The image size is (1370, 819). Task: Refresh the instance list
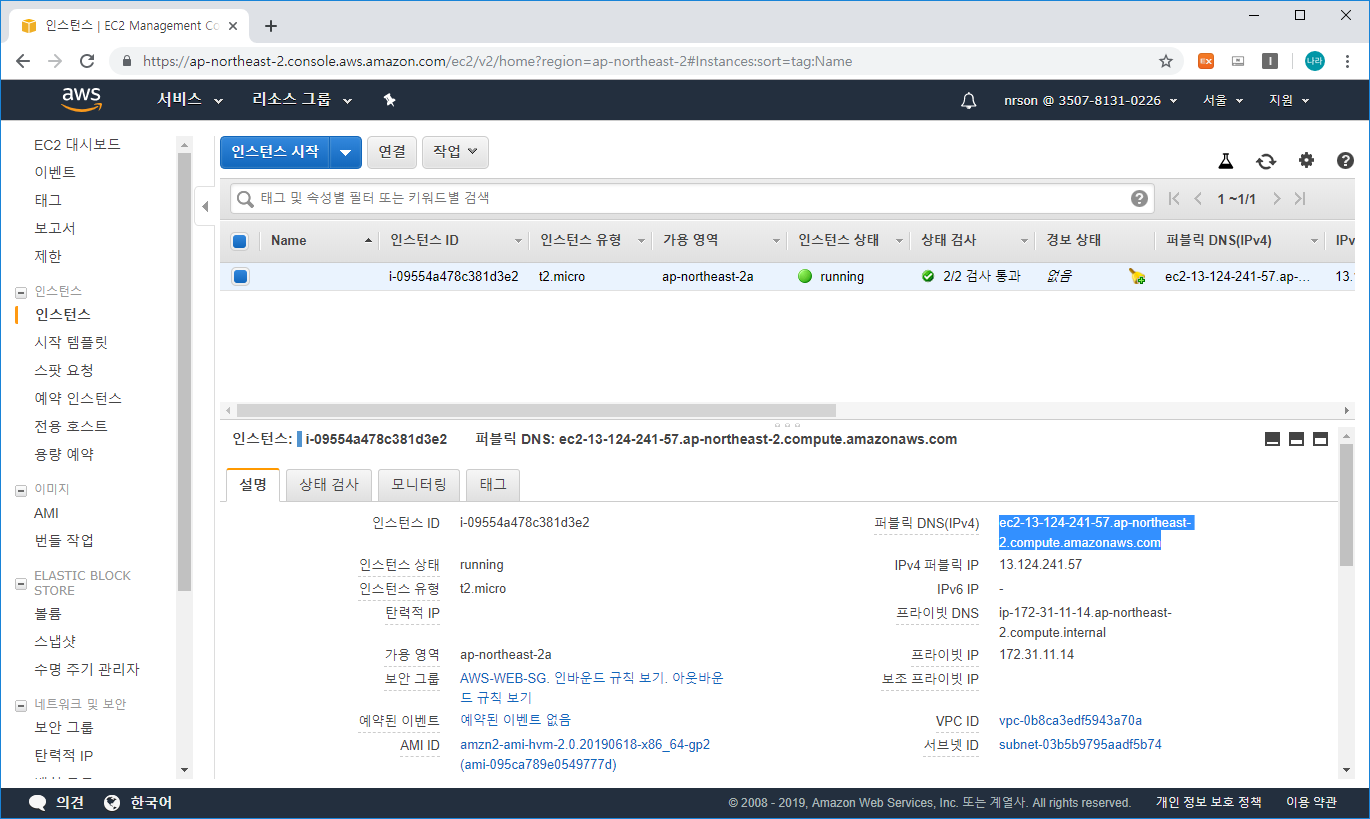[1266, 161]
